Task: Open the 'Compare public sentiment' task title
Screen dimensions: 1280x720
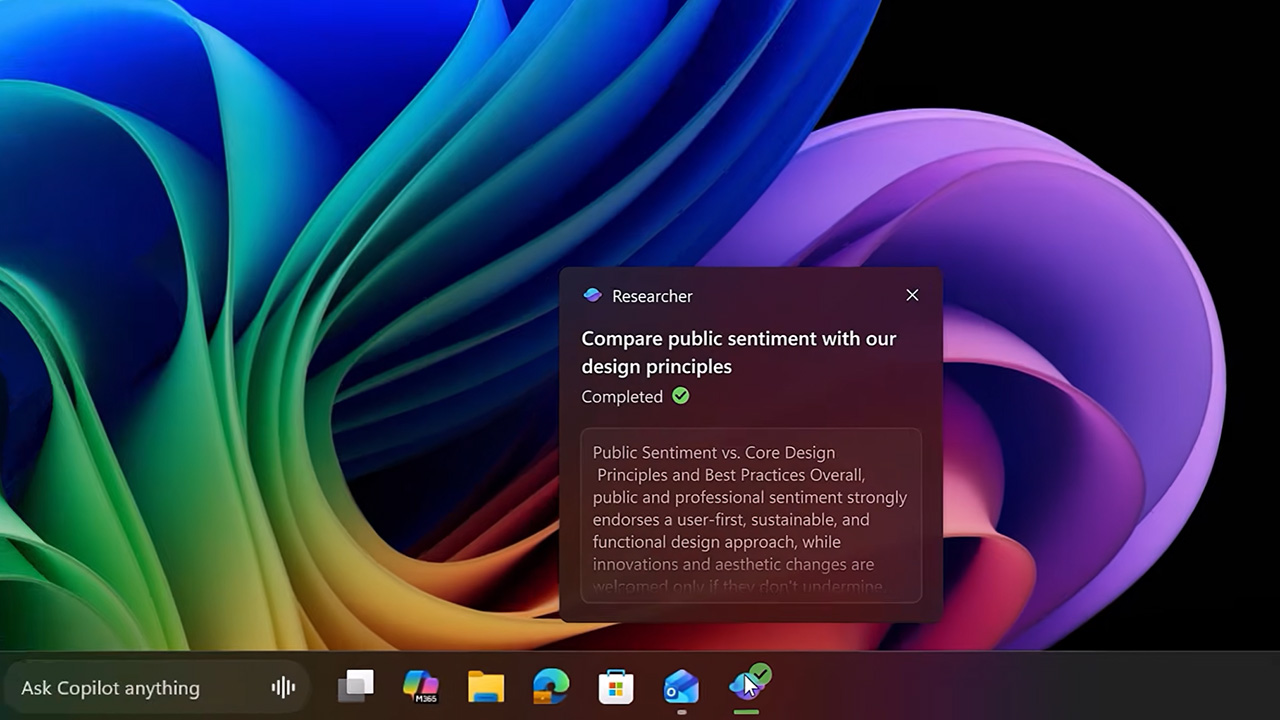Action: pyautogui.click(x=738, y=352)
